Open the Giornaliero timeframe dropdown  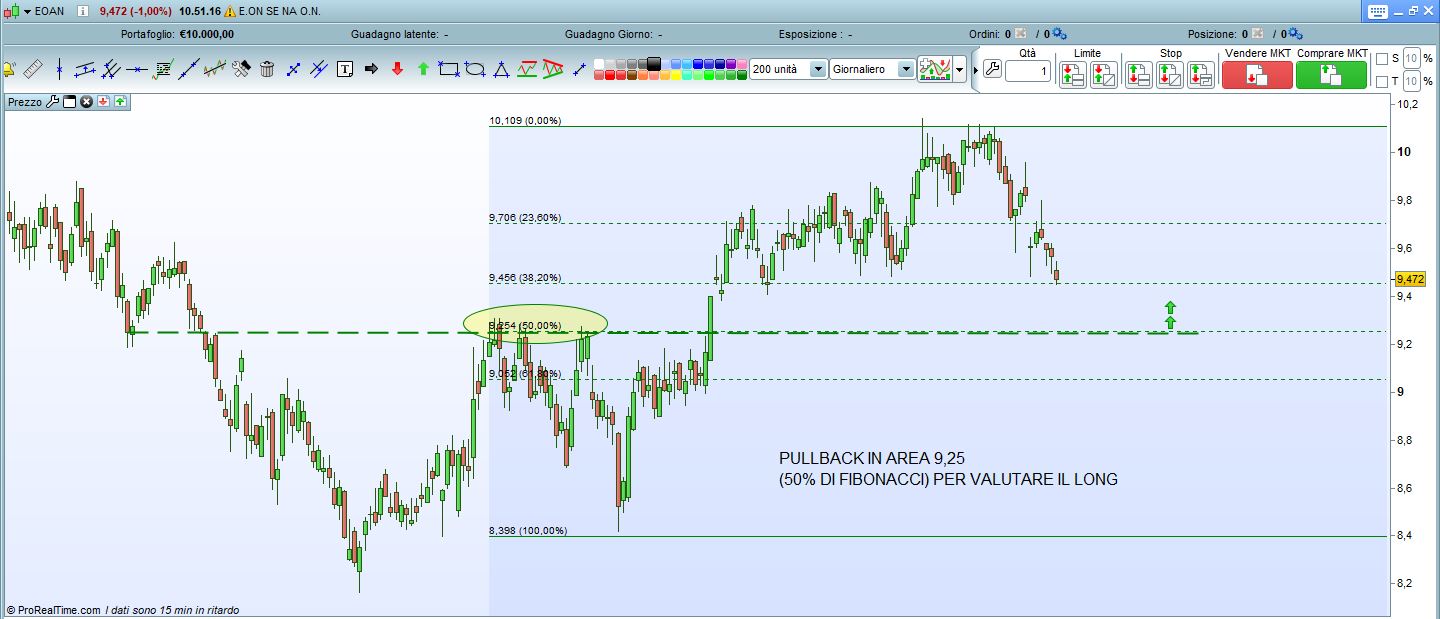(906, 69)
